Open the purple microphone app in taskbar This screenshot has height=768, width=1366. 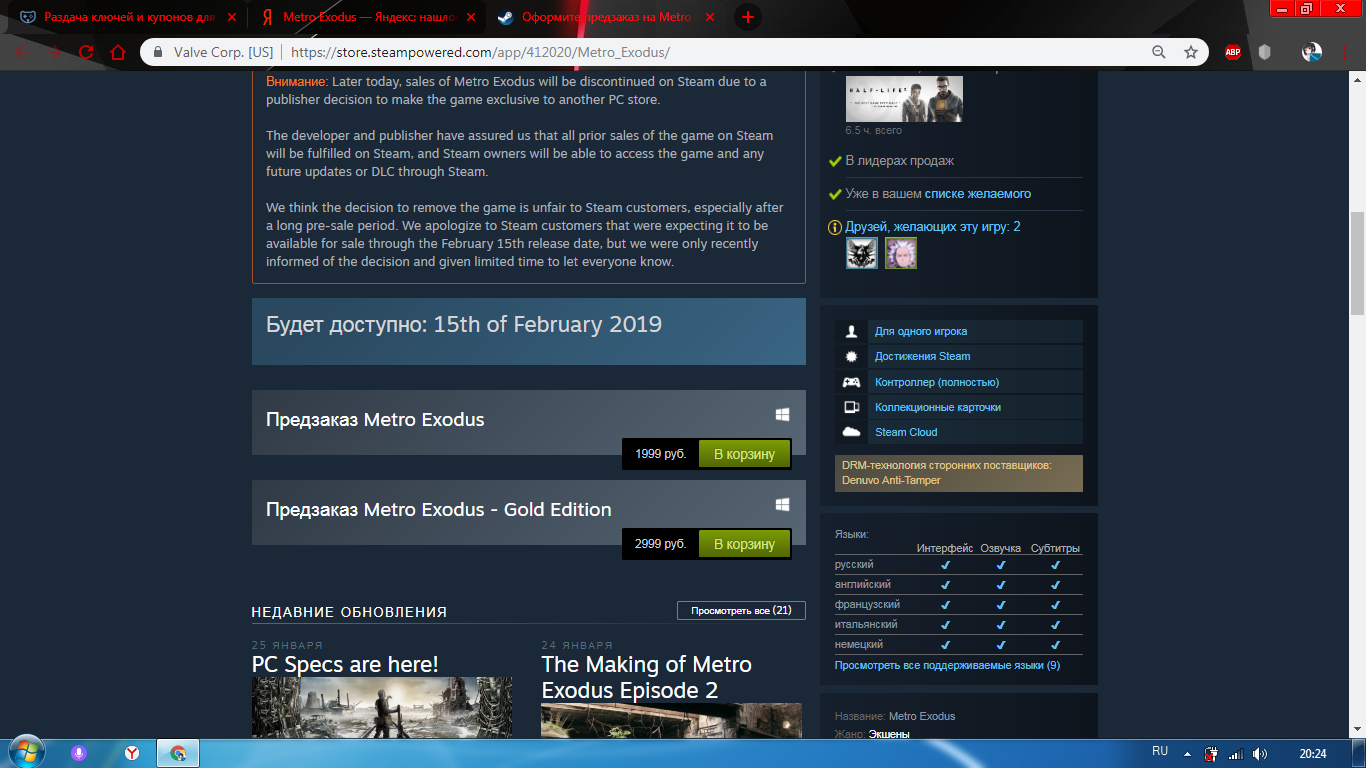point(79,753)
